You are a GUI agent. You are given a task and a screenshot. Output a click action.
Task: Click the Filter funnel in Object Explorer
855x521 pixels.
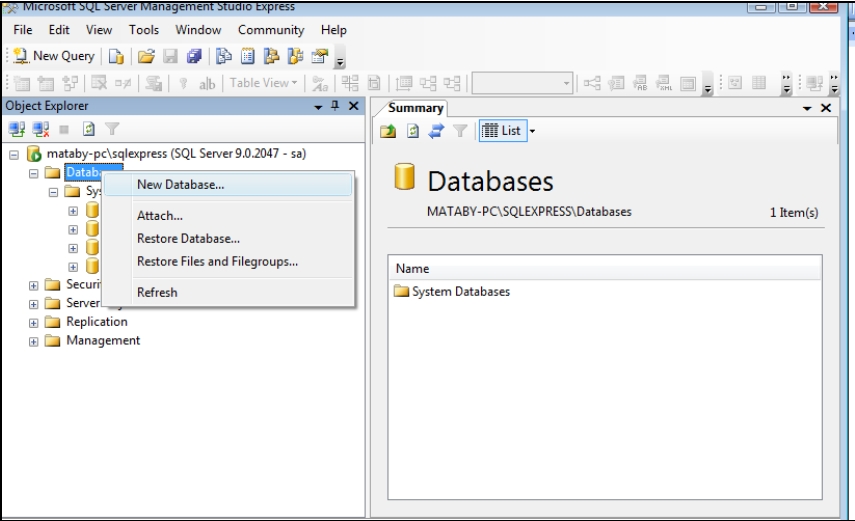(112, 129)
